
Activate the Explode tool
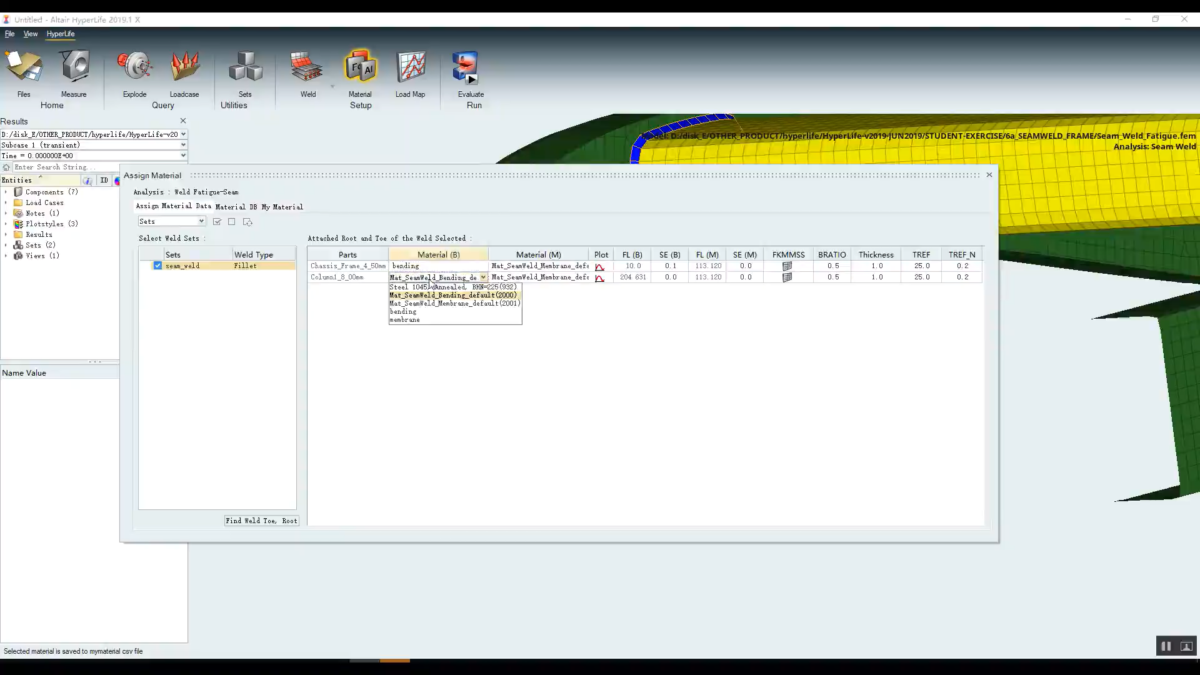135,74
